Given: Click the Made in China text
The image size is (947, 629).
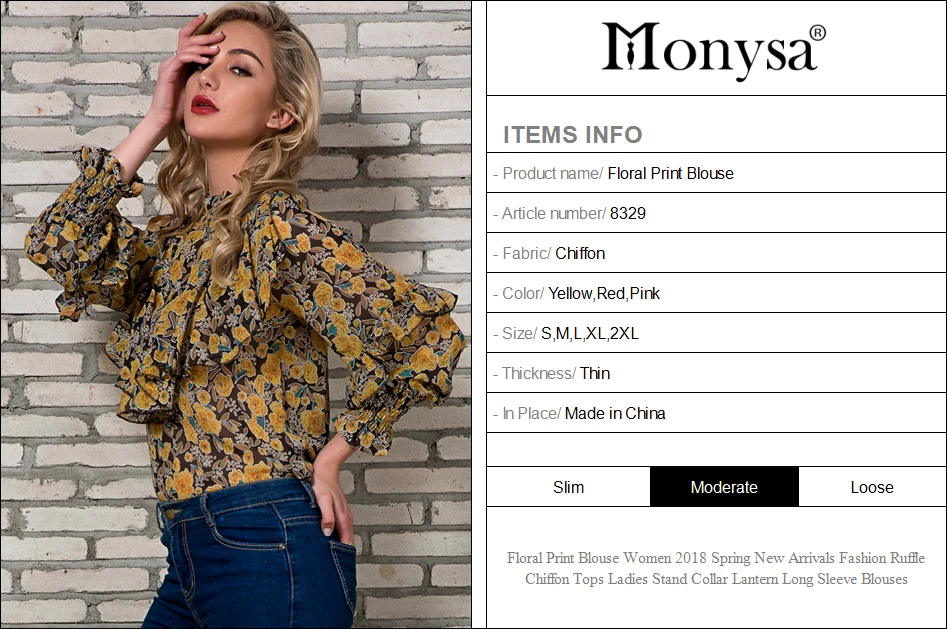Looking at the screenshot, I should tap(615, 413).
